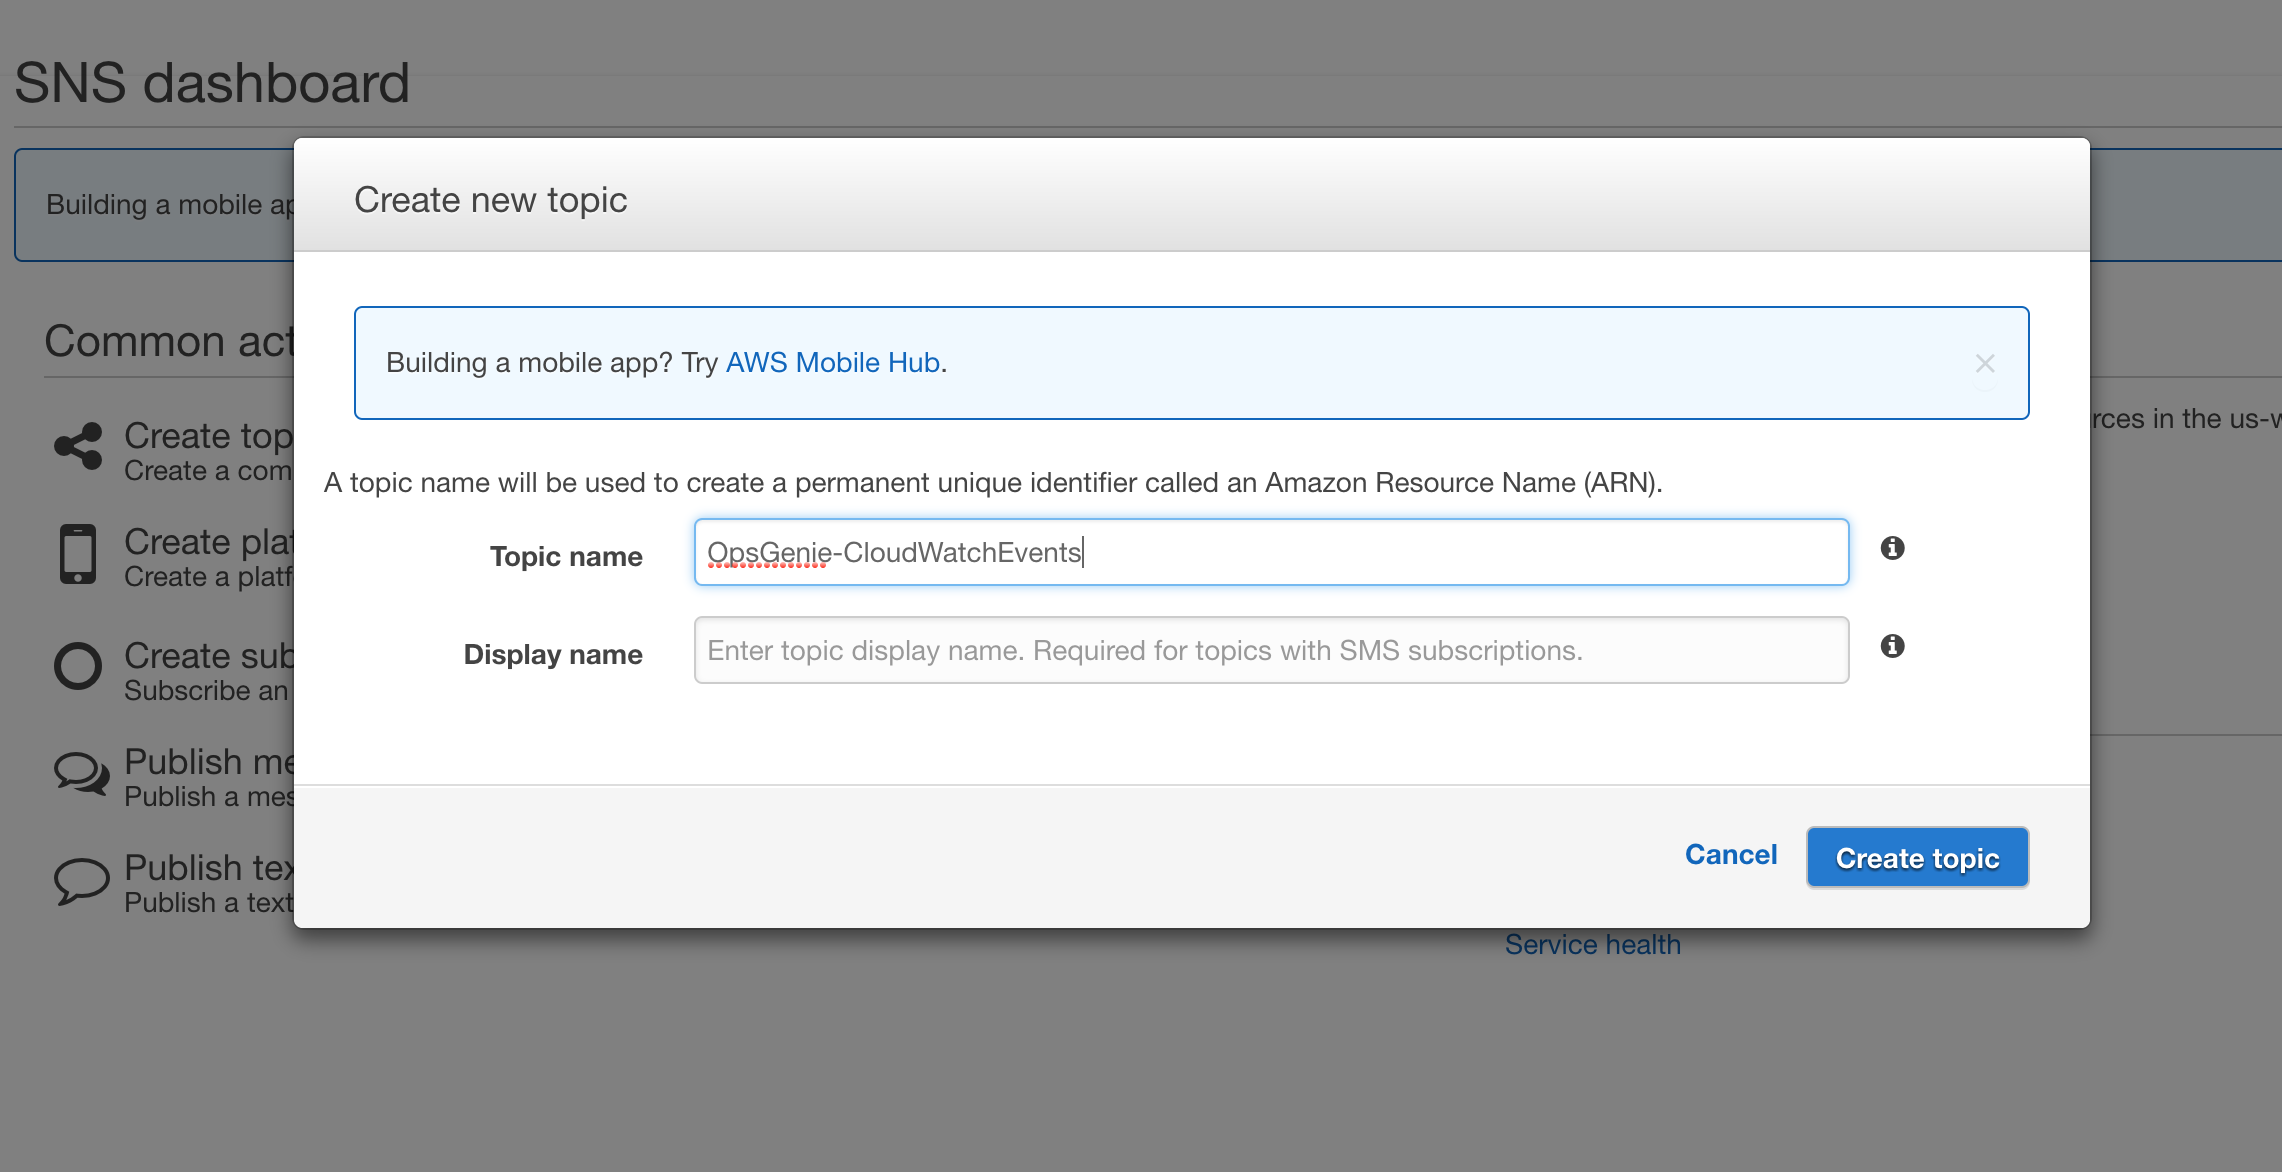The width and height of the screenshot is (2282, 1172).
Task: Dismiss the AWS Mobile Hub banner in dialog
Action: (1985, 363)
